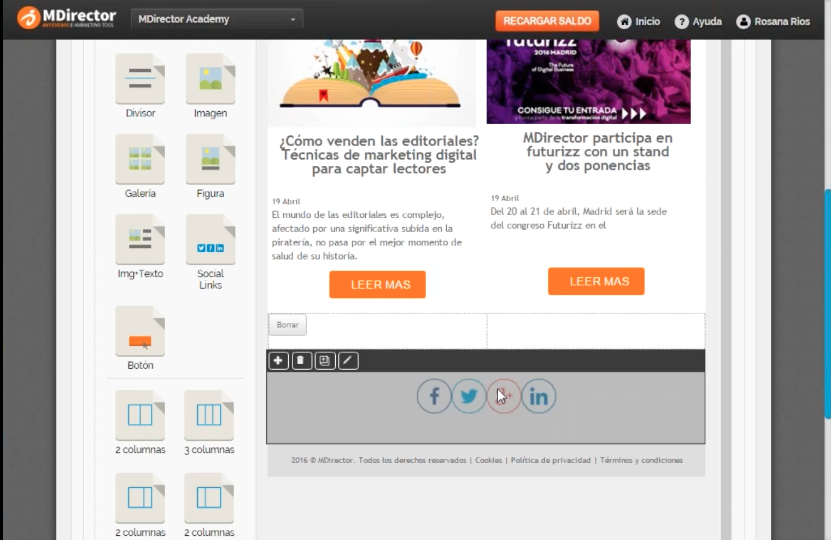
Task: Click the open-book illustration image
Action: click(372, 82)
